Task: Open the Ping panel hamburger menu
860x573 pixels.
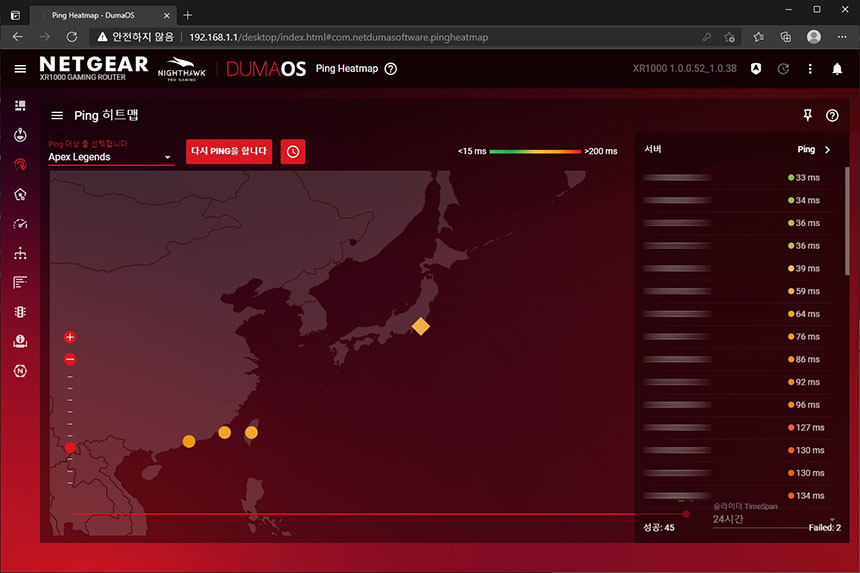Action: [x=57, y=116]
